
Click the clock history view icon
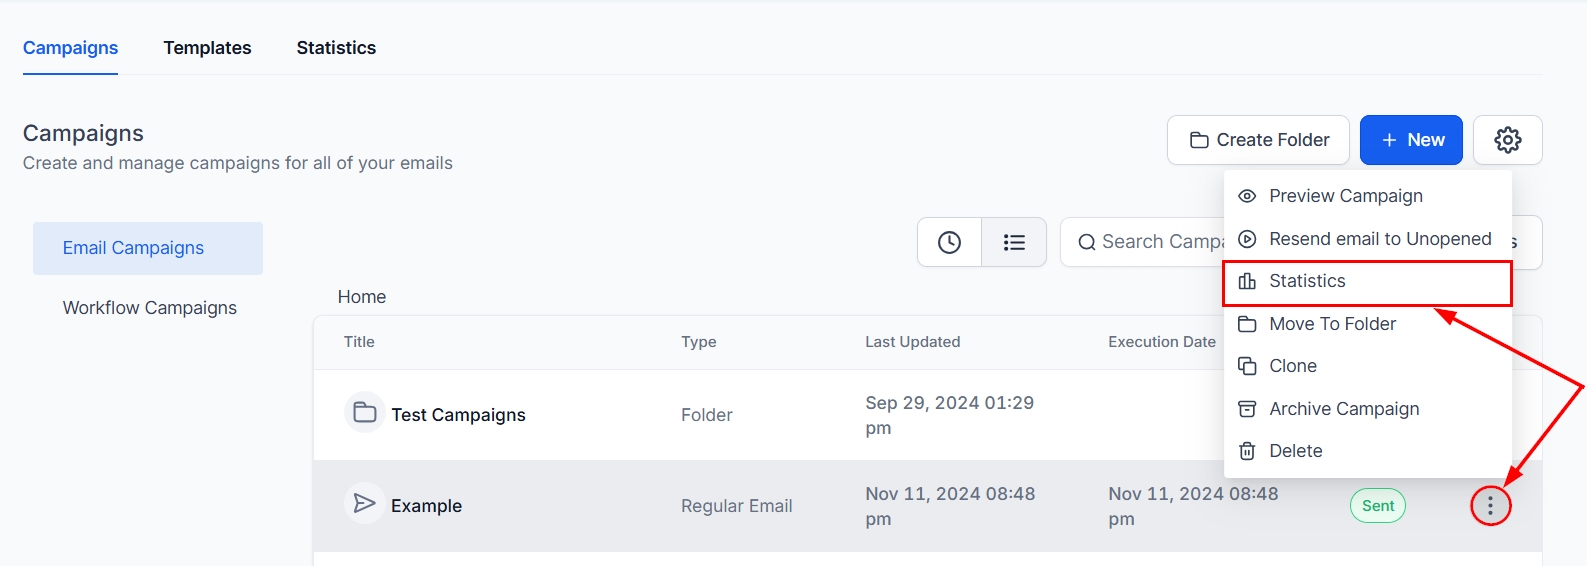click(949, 242)
